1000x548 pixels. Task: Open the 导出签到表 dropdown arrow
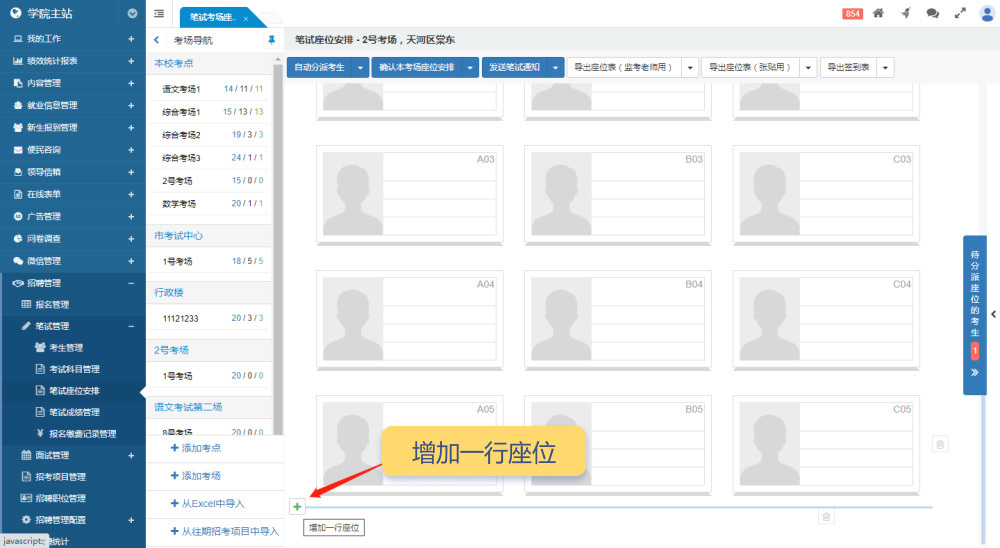pos(885,67)
